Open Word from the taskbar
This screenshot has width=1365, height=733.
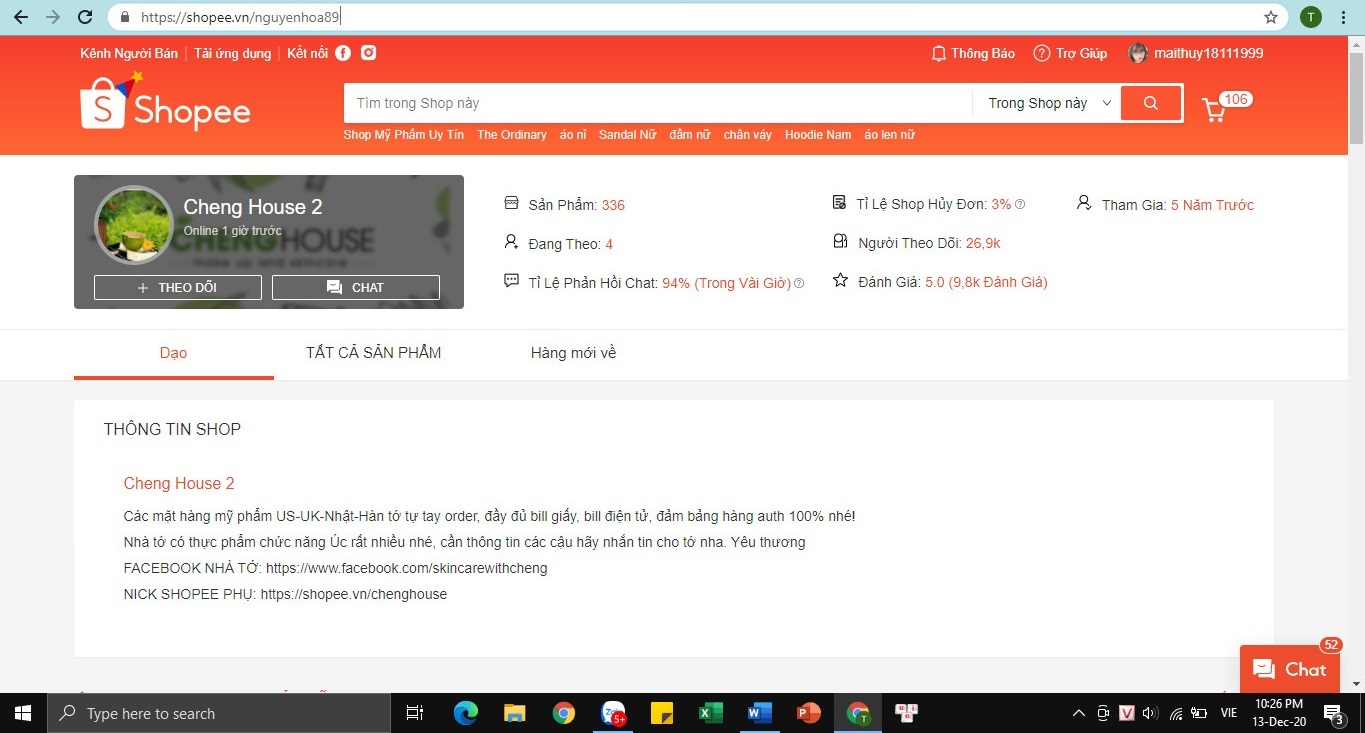(760, 713)
